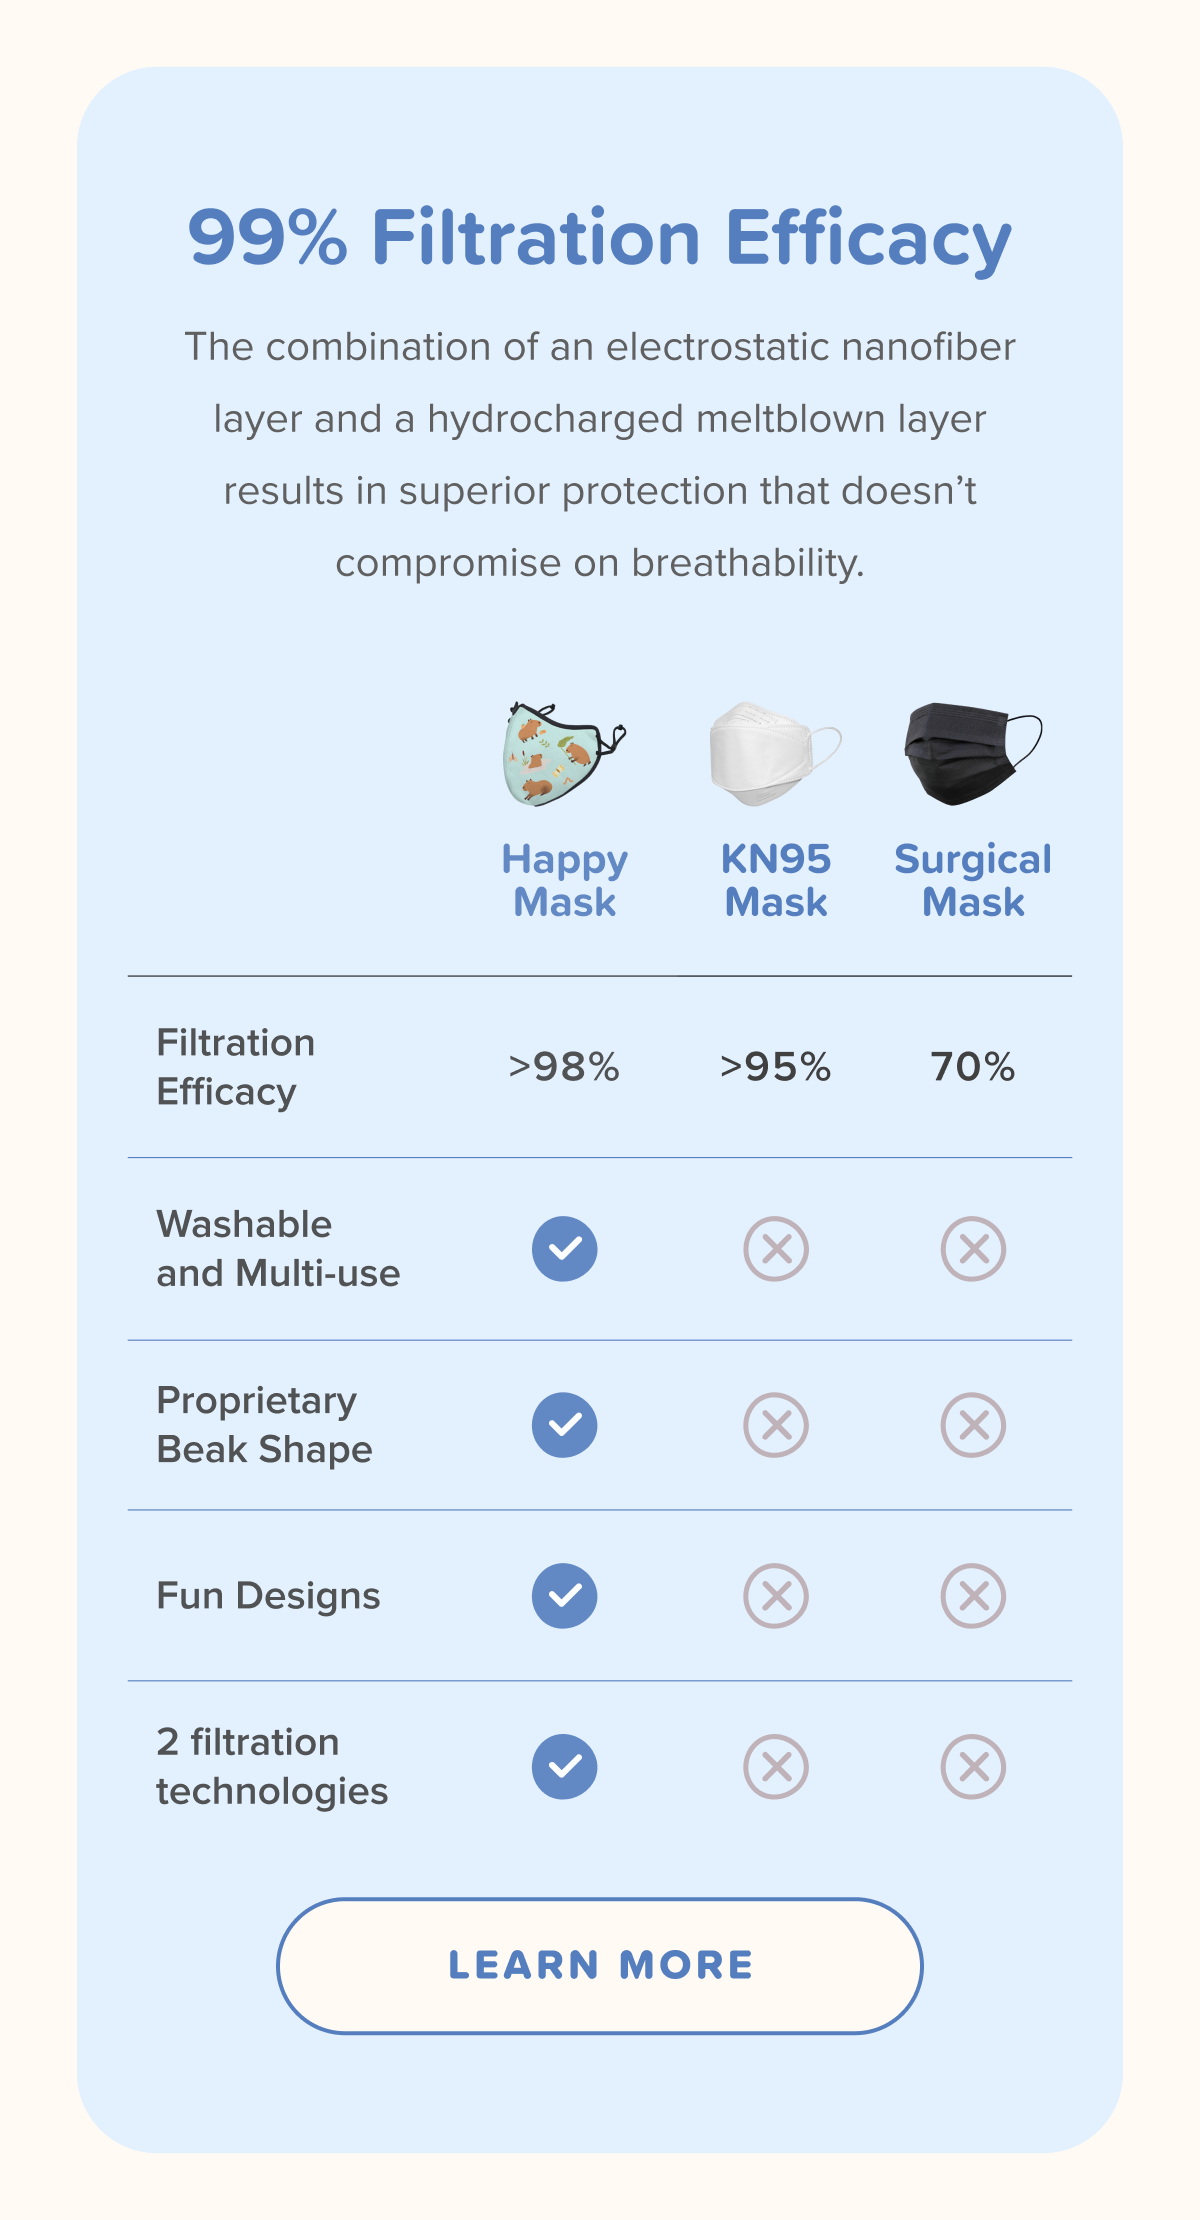1200x2220 pixels.
Task: Click KN95 cross icon in Fun Designs row
Action: 776,1596
